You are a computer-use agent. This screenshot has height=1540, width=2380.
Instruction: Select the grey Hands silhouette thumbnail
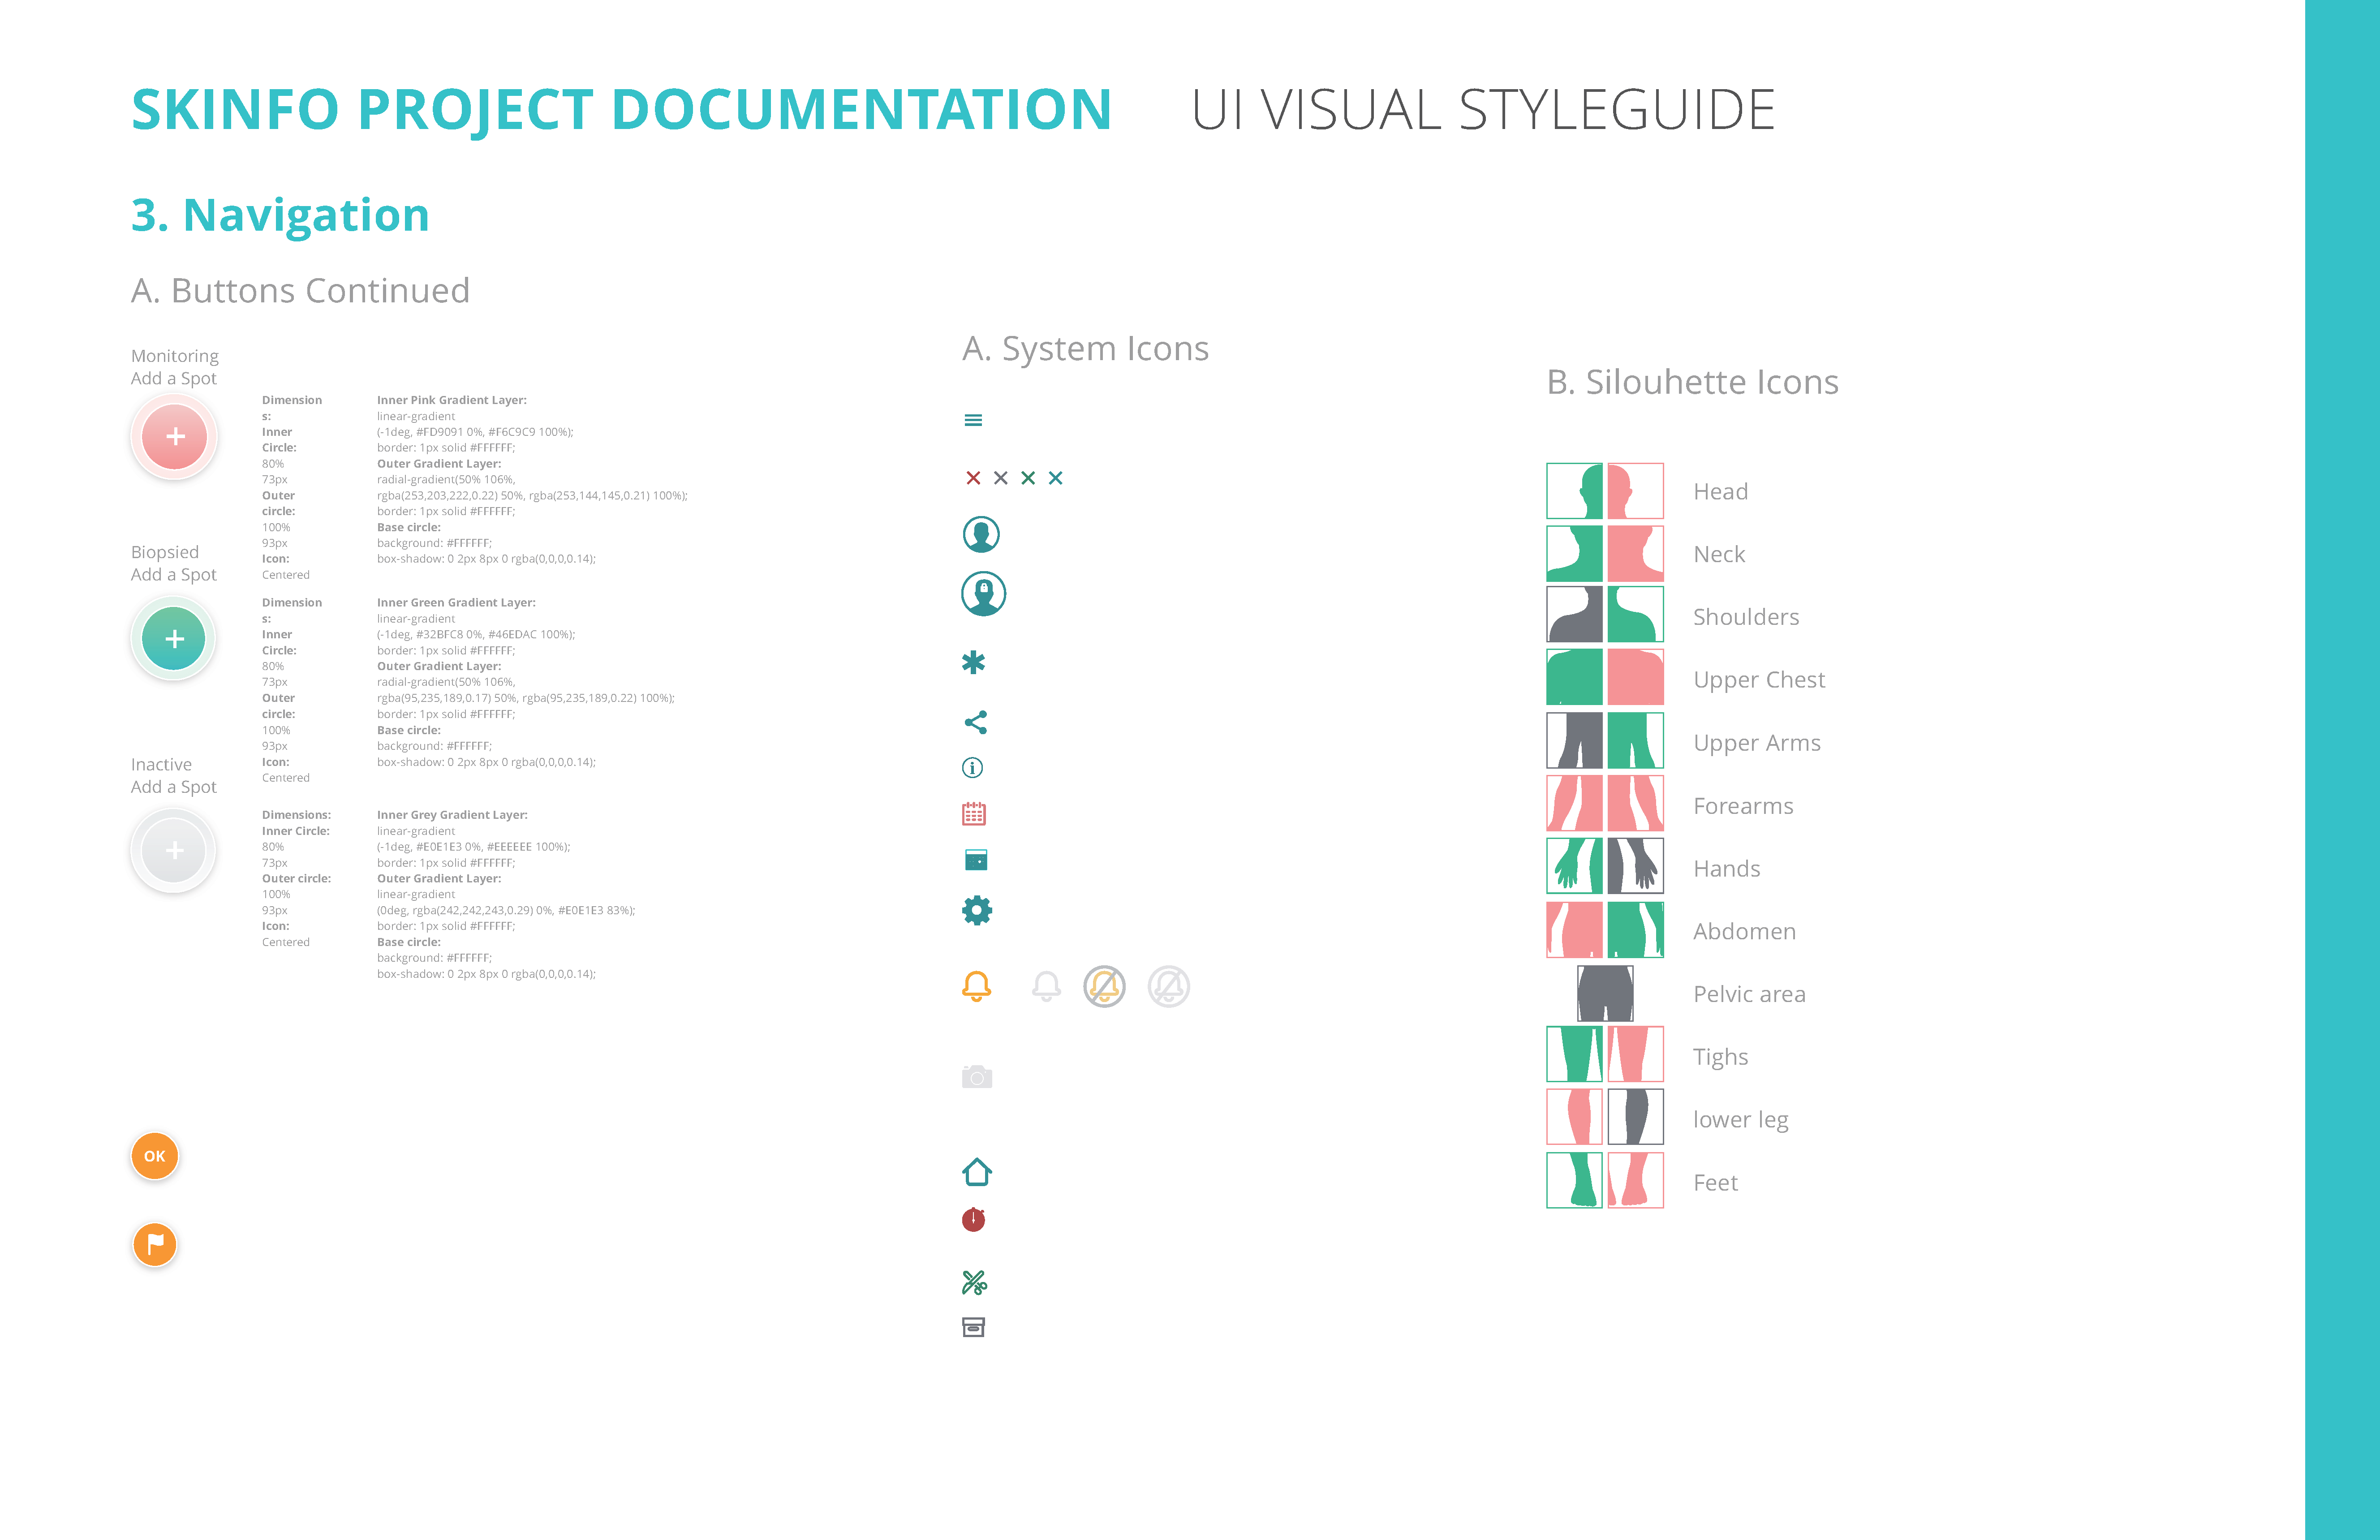coord(1636,866)
